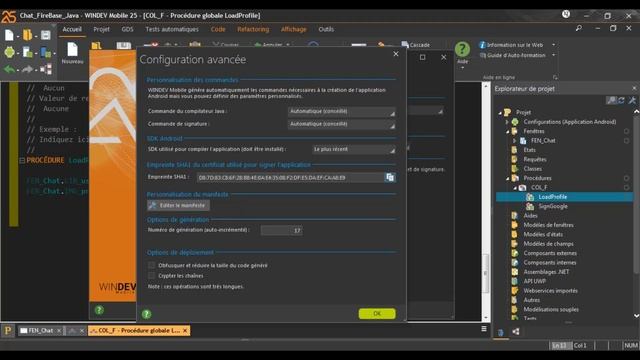Expand the FEN_Chat tree node
The width and height of the screenshot is (640, 360).
coord(515,141)
